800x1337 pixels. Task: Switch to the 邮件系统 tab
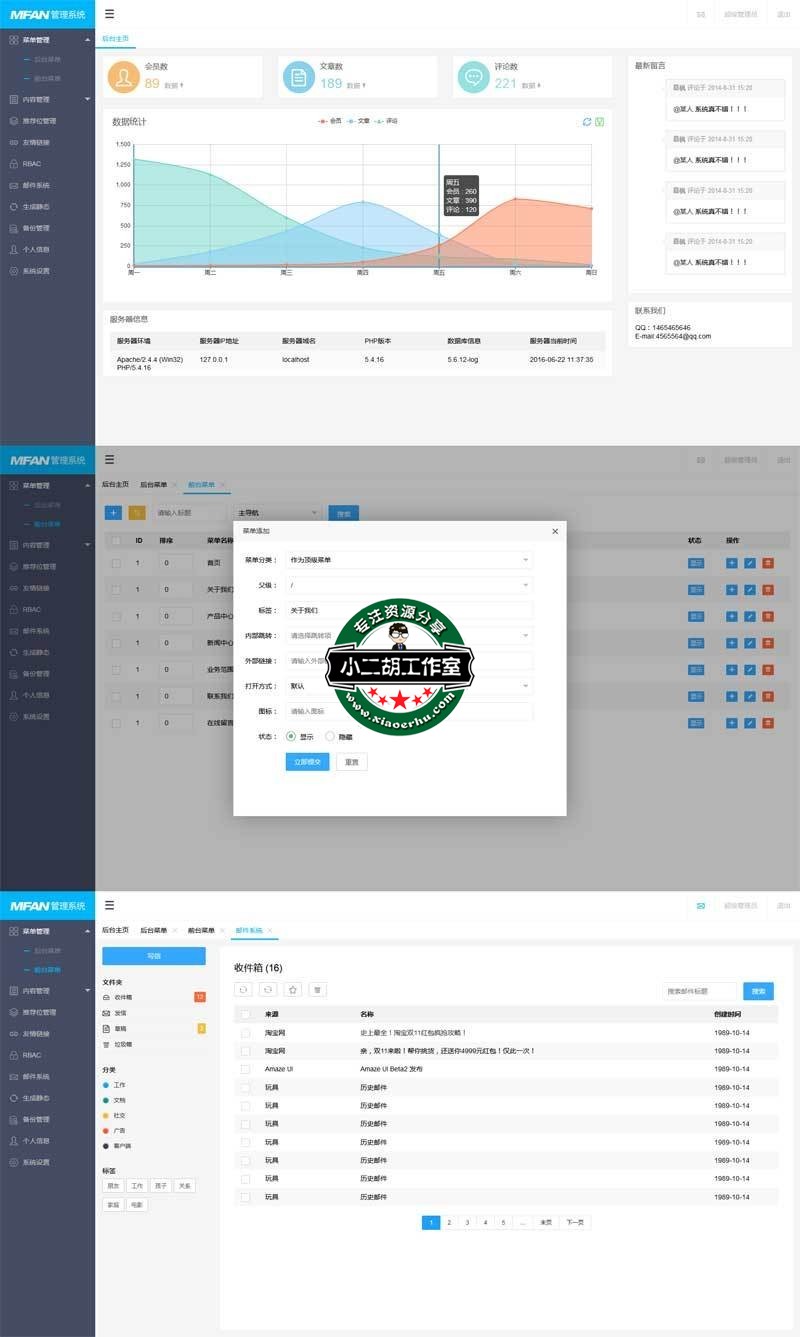[x=248, y=930]
